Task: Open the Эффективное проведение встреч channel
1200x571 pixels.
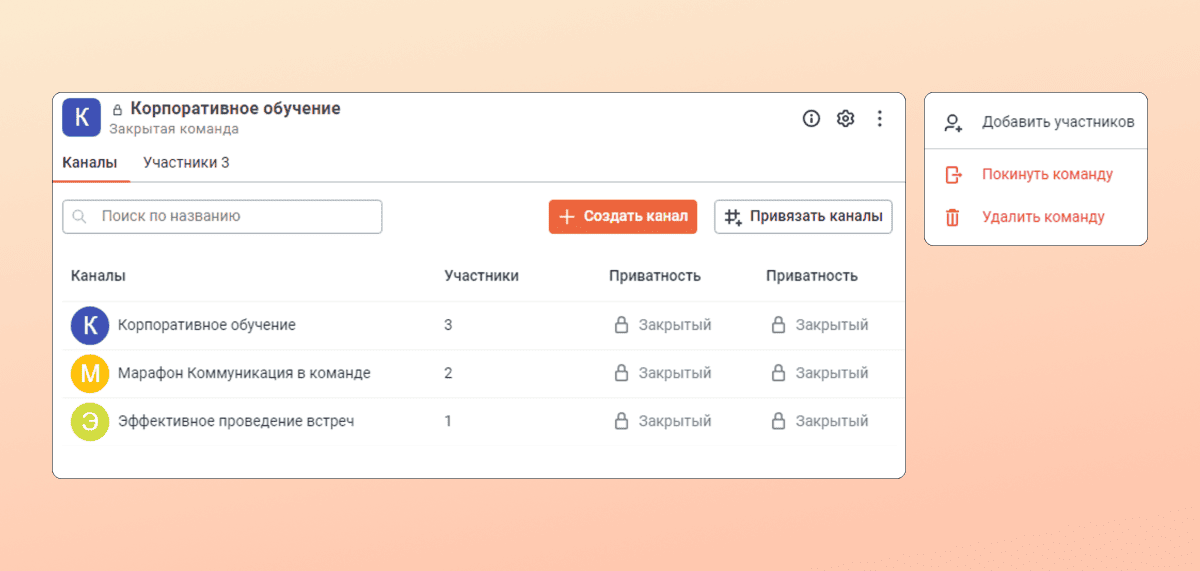Action: click(x=236, y=421)
